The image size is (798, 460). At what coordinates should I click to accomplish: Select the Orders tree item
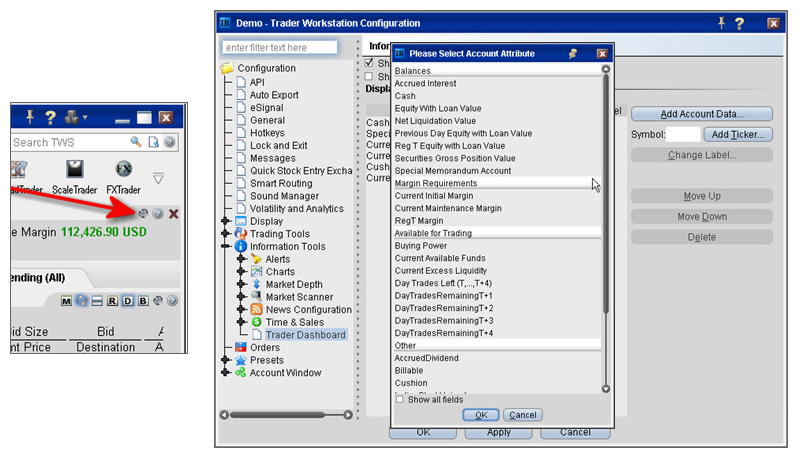point(265,348)
